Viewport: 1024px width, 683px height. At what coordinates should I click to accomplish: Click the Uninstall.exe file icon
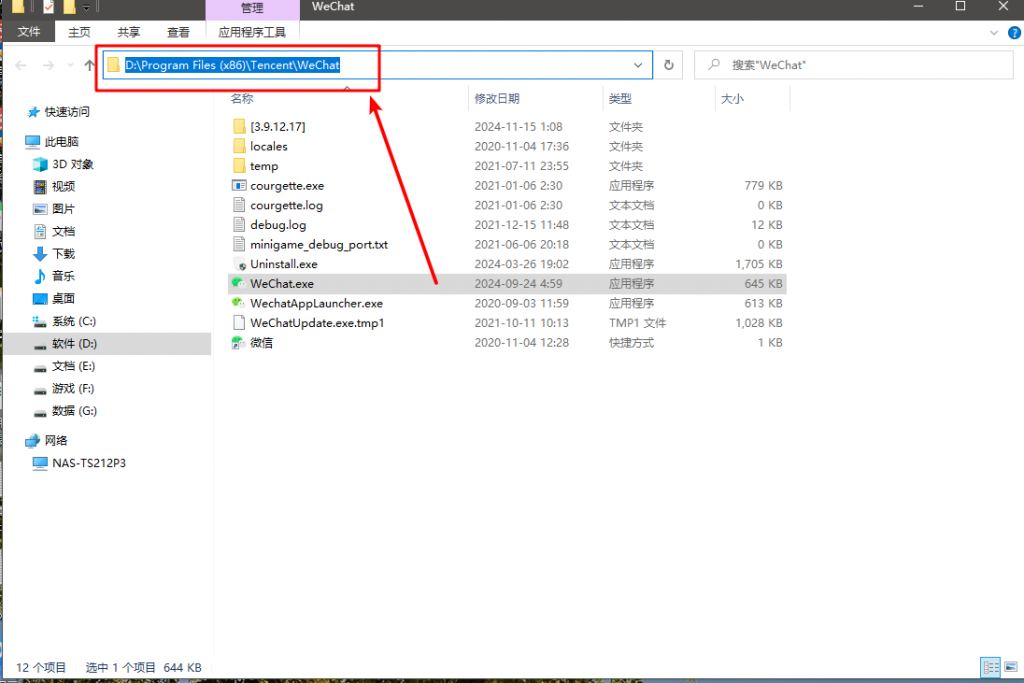[x=239, y=264]
